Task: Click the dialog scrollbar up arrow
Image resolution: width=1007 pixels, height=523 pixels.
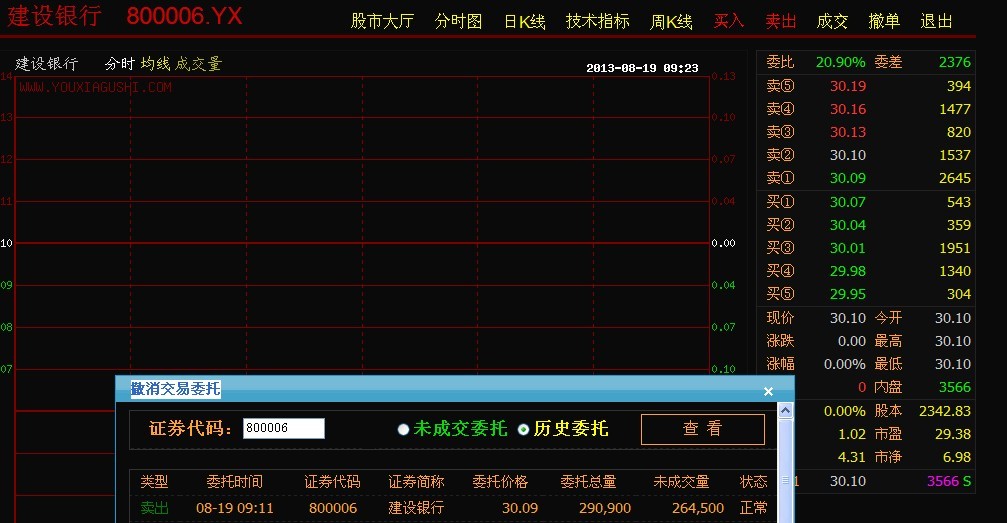Action: click(785, 410)
